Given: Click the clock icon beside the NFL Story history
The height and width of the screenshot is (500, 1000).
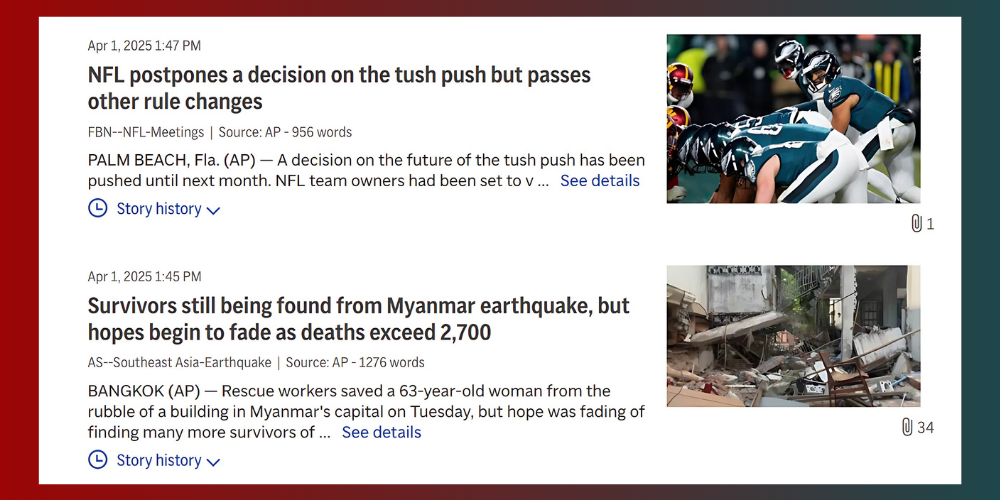Looking at the screenshot, I should (98, 209).
